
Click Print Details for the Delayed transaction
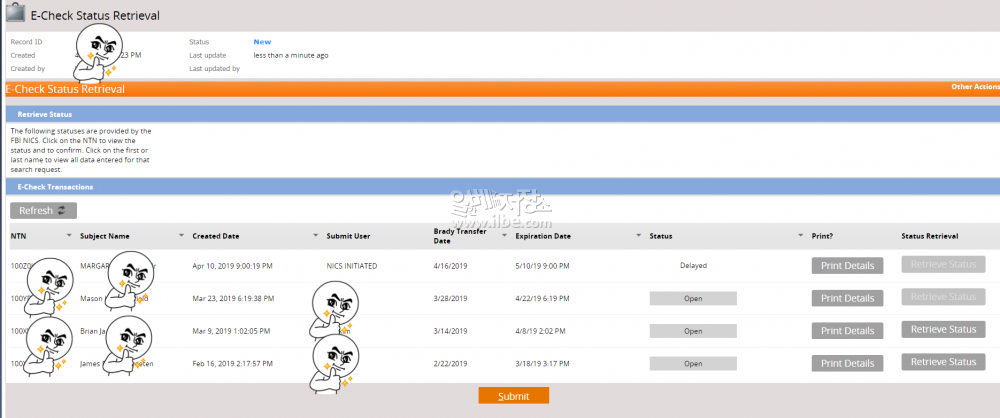pyautogui.click(x=846, y=266)
